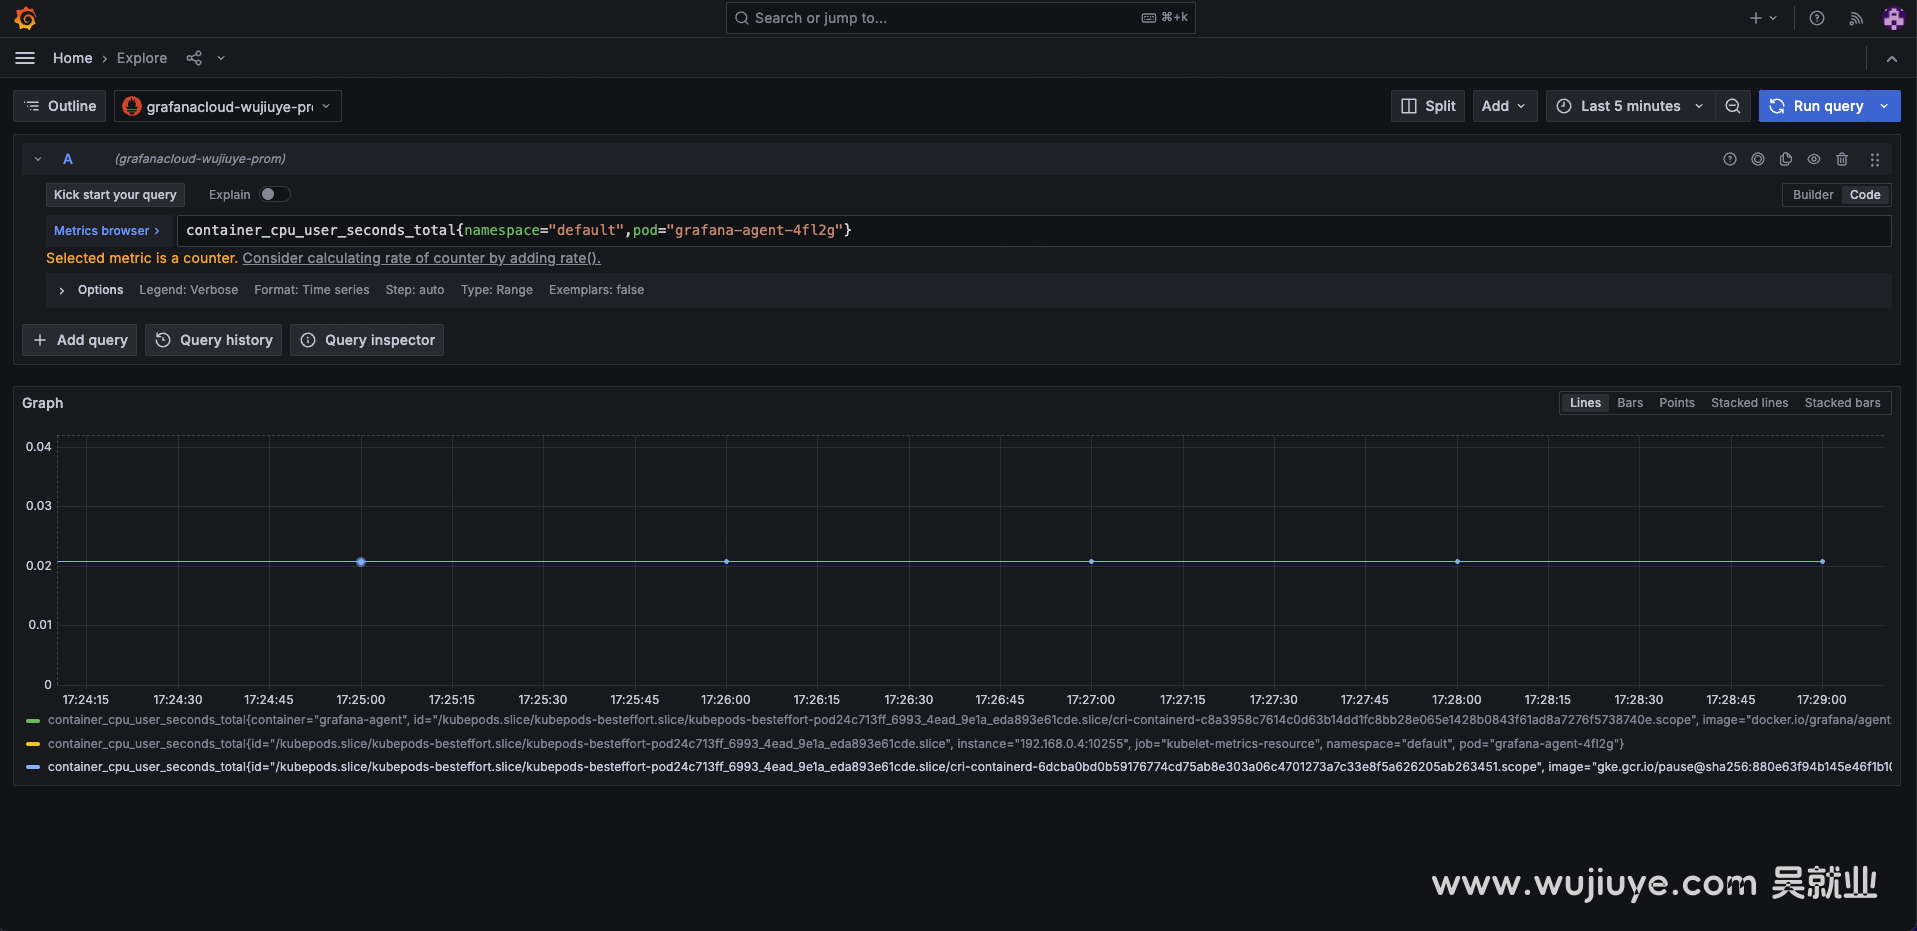
Task: Open the grafanacloud-wujiuye data source picker
Action: point(228,106)
